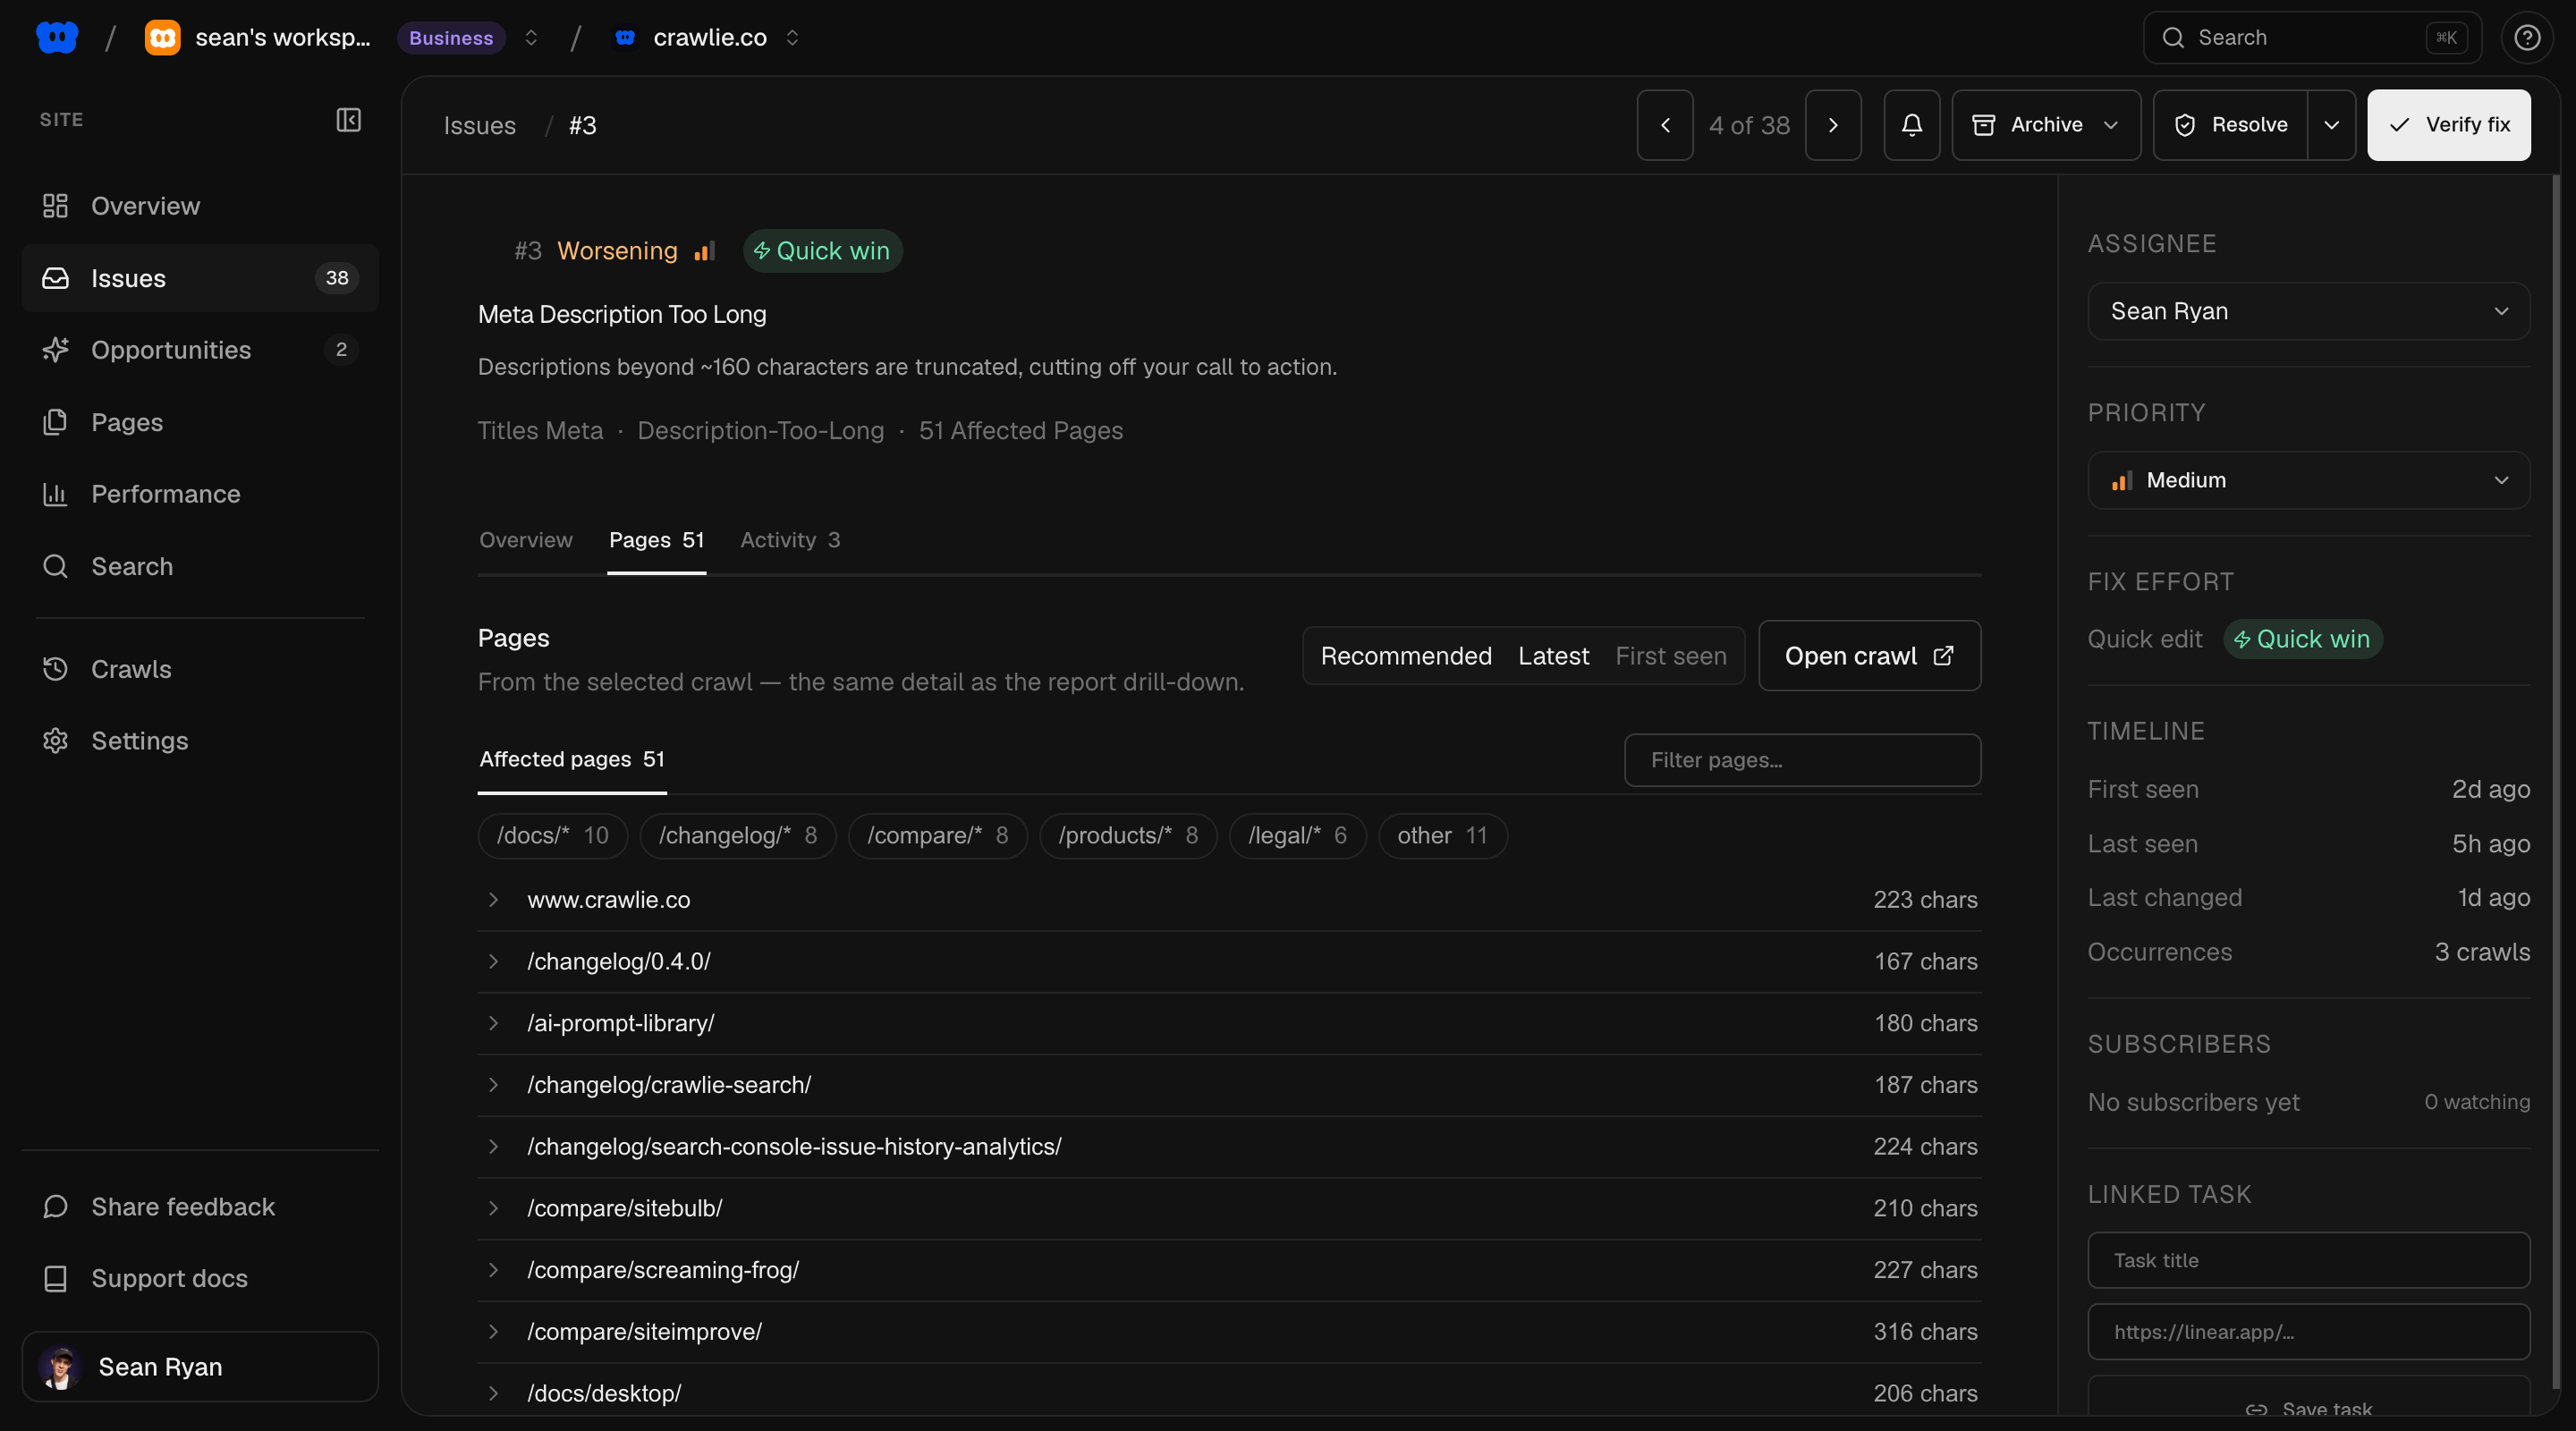Viewport: 2576px width, 1431px height.
Task: Select the Latest crawl option
Action: click(1553, 656)
